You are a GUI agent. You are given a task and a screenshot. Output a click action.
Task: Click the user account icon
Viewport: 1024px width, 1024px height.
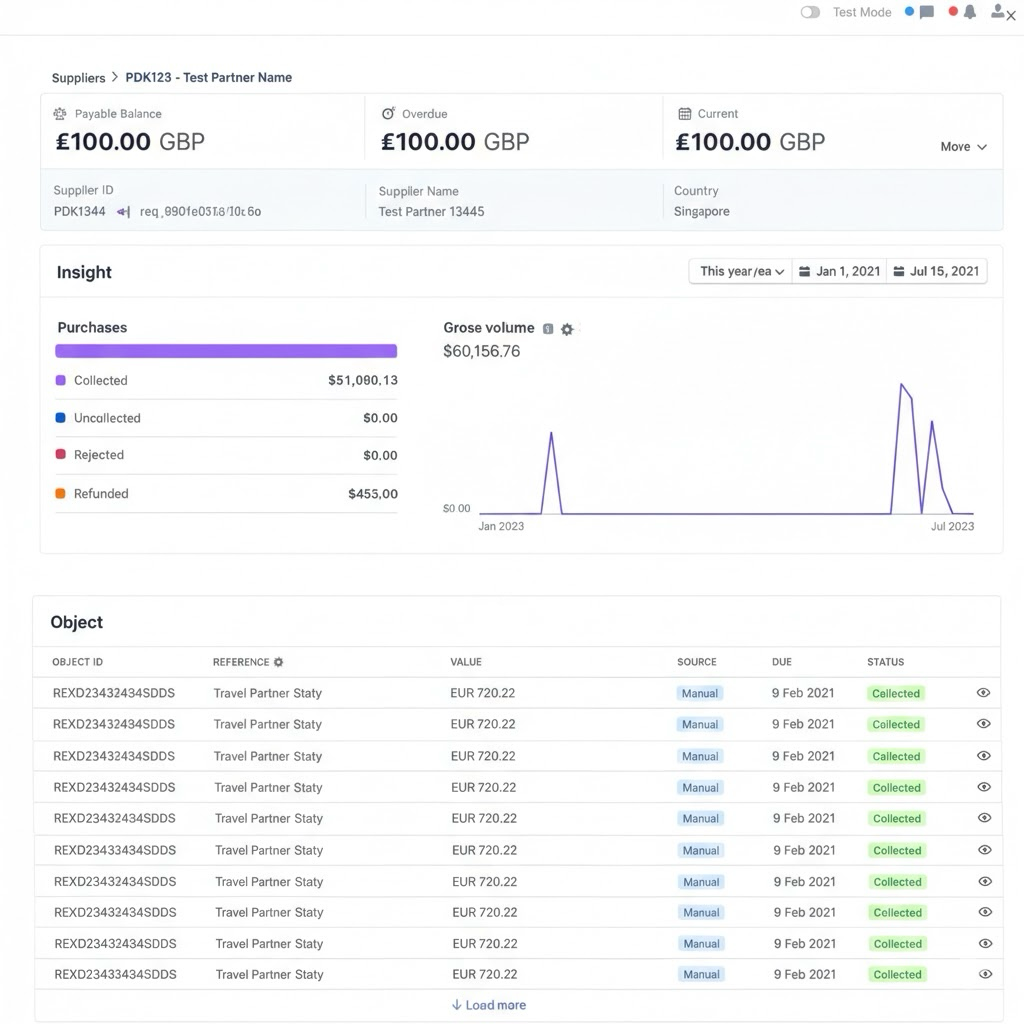(998, 12)
